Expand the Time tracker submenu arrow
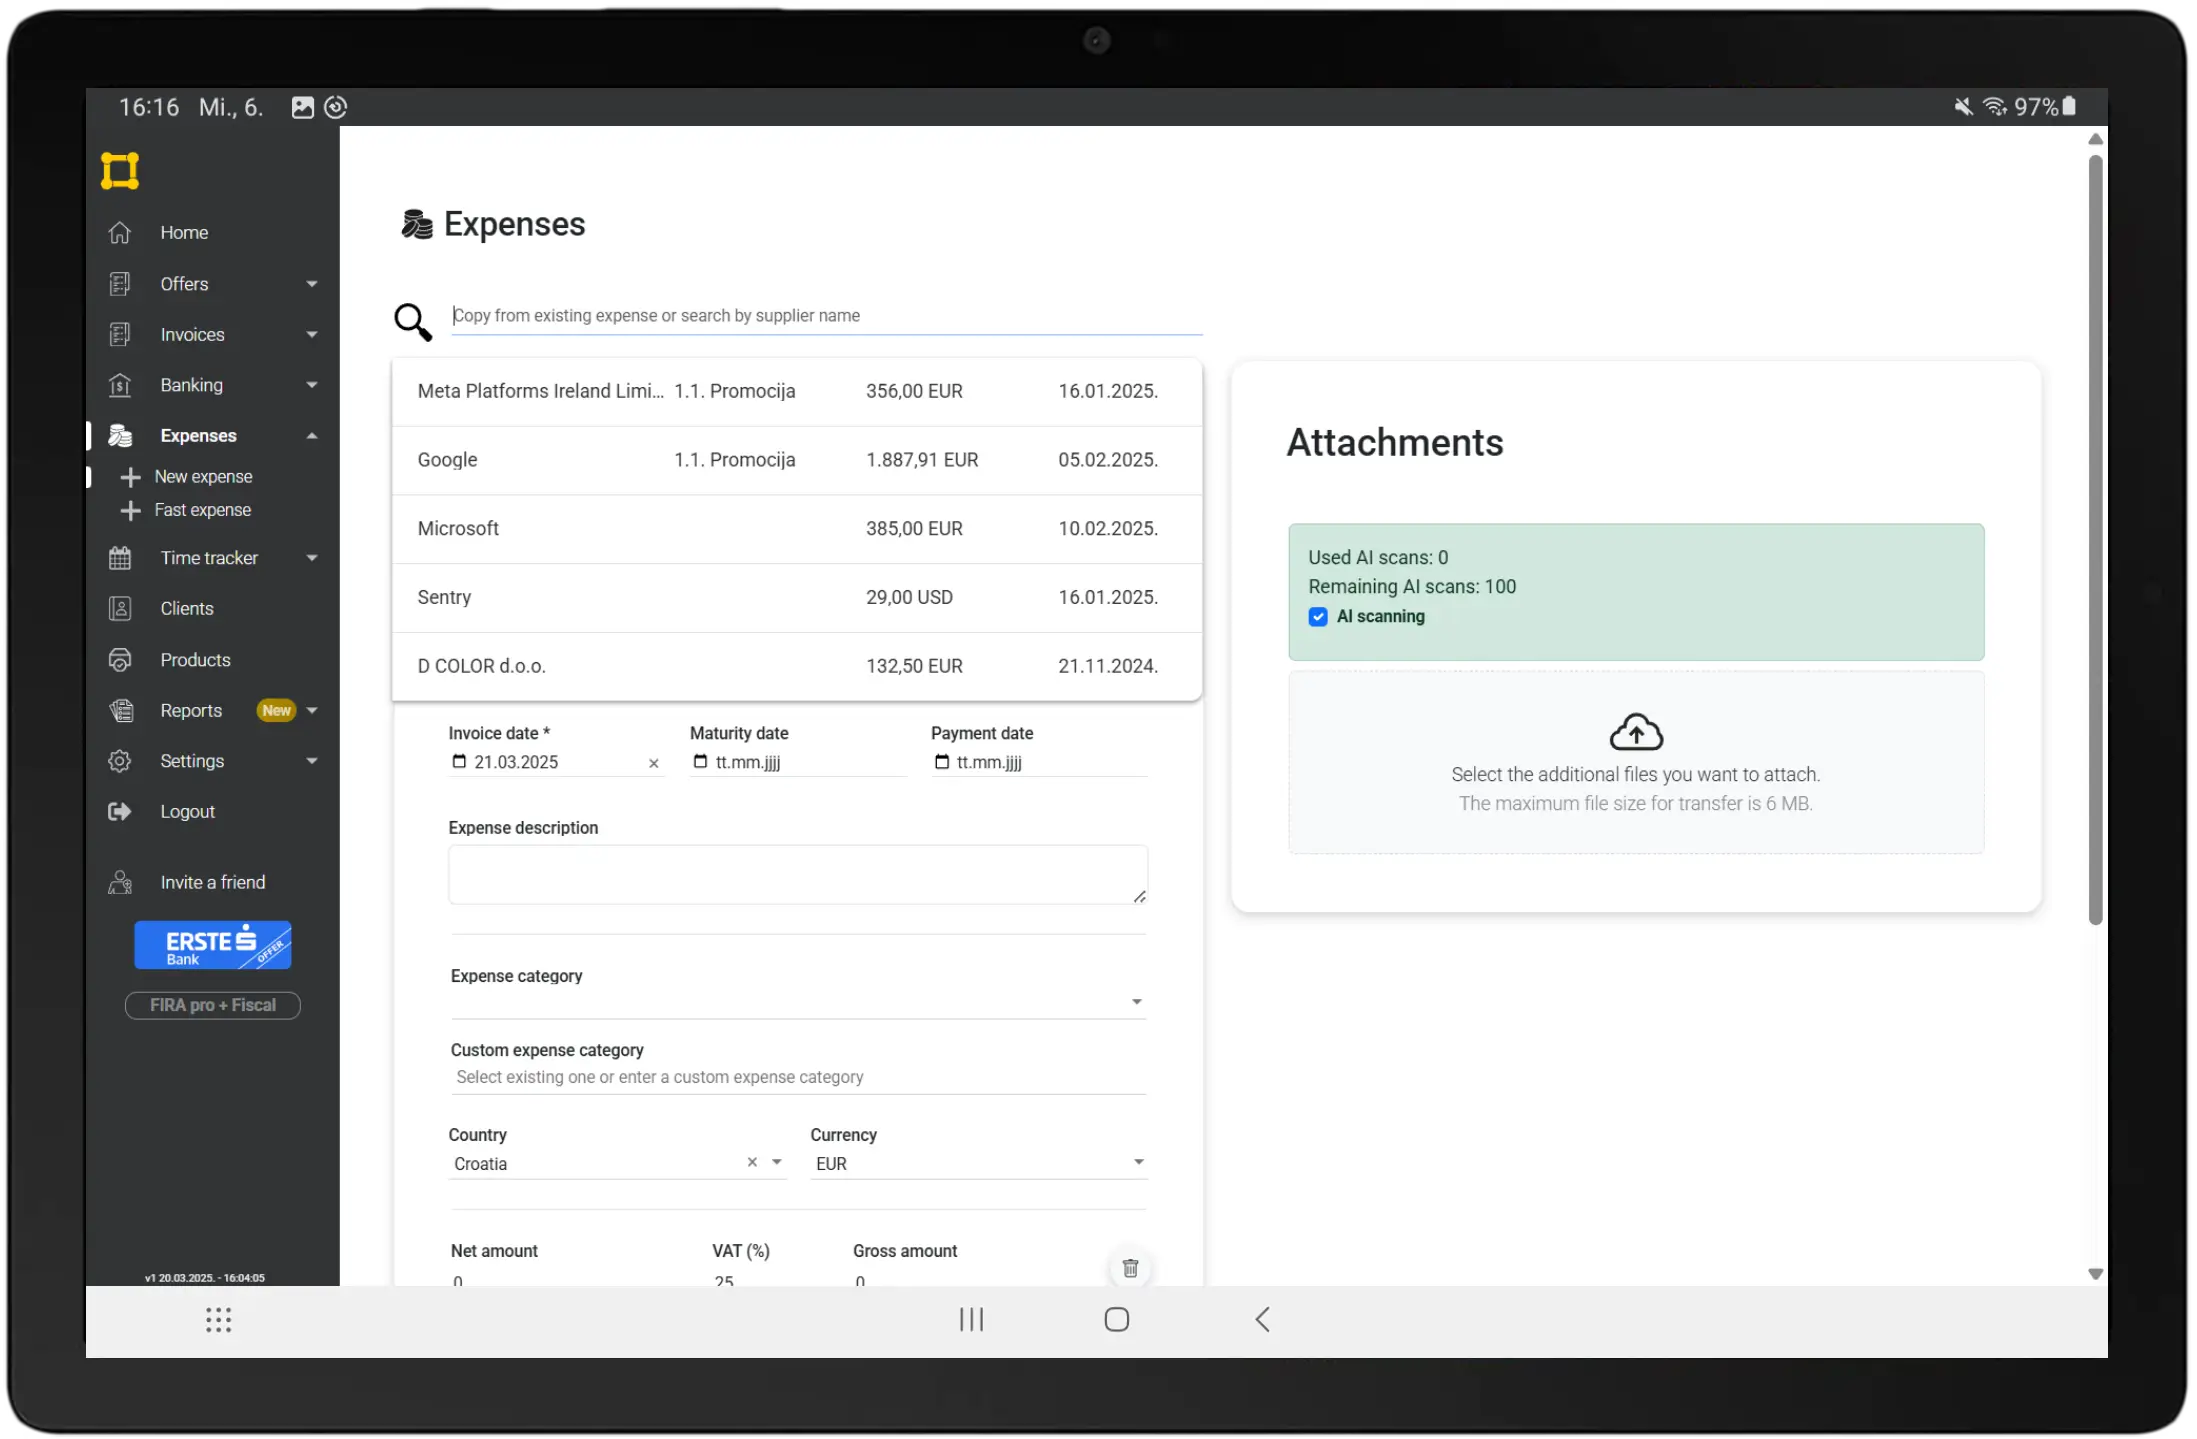2197x1439 pixels. tap(312, 559)
